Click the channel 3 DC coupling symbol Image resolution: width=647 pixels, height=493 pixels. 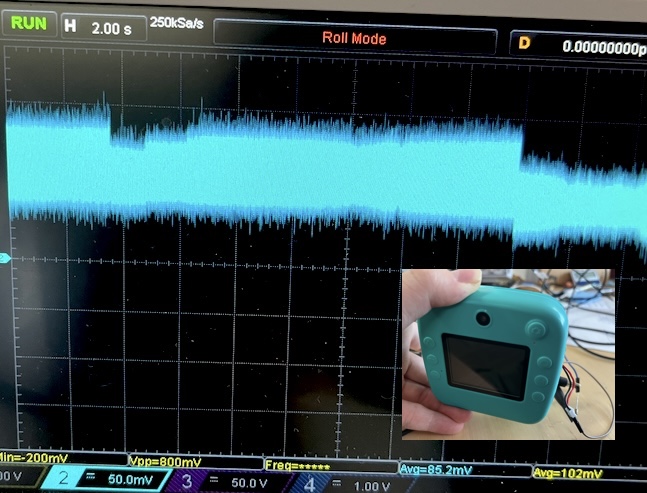(x=214, y=479)
